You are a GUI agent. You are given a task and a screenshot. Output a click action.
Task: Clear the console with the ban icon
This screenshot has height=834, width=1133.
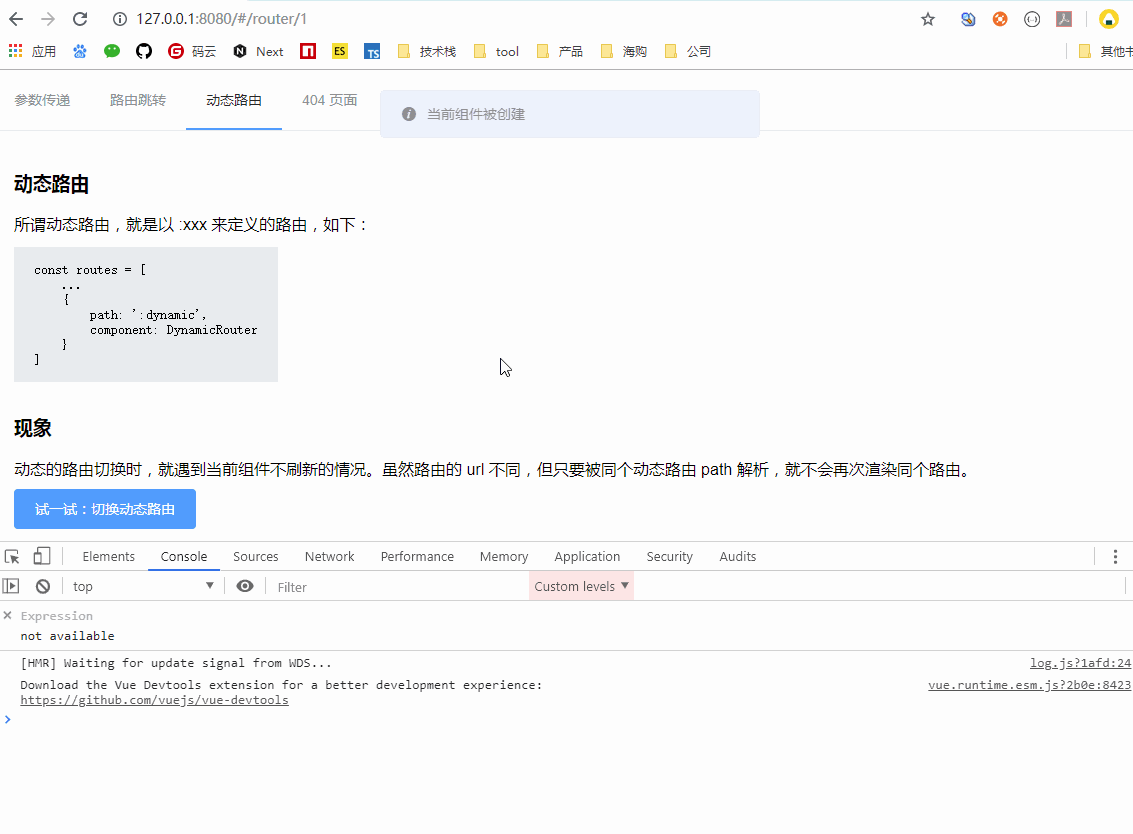tap(43, 586)
